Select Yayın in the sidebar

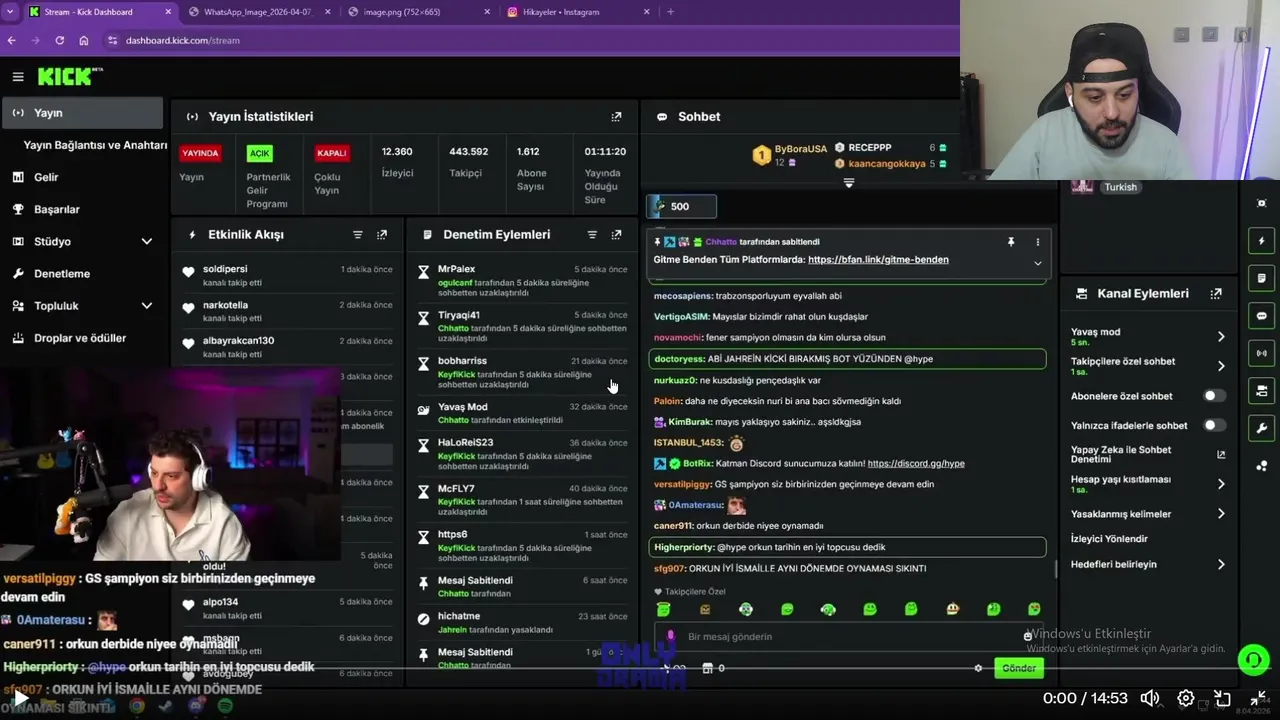82,113
